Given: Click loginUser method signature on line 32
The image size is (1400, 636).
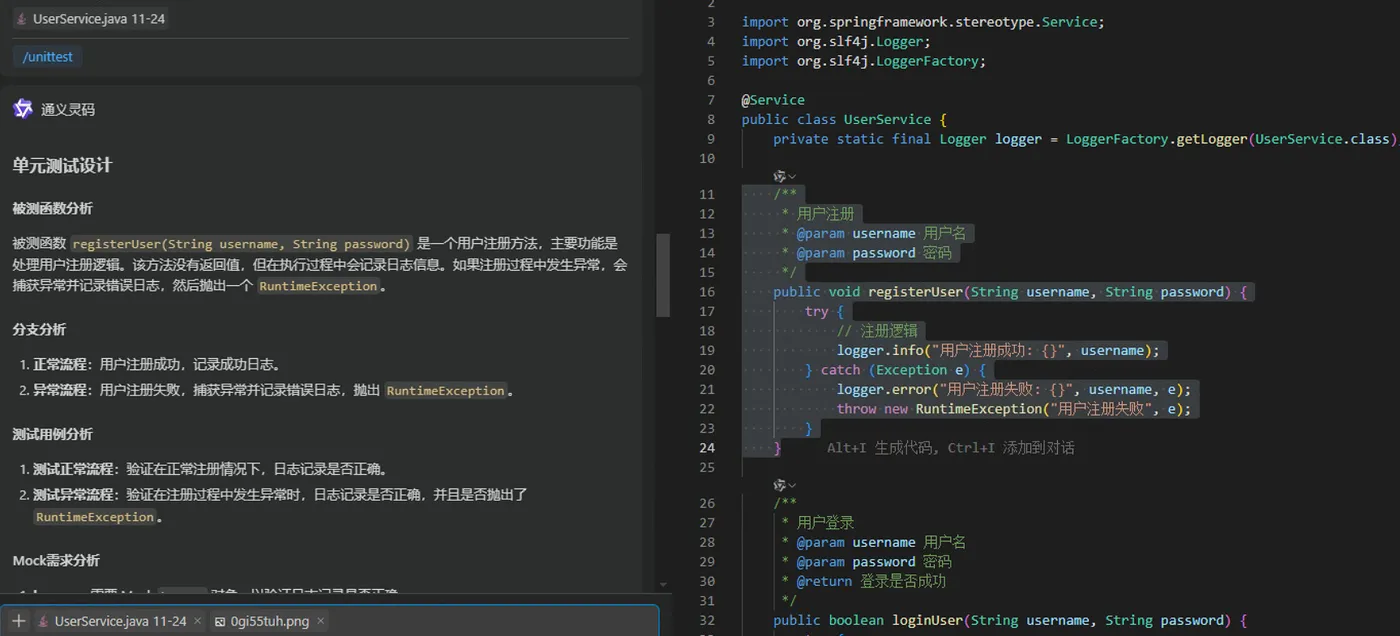Looking at the screenshot, I should click(x=1009, y=621).
